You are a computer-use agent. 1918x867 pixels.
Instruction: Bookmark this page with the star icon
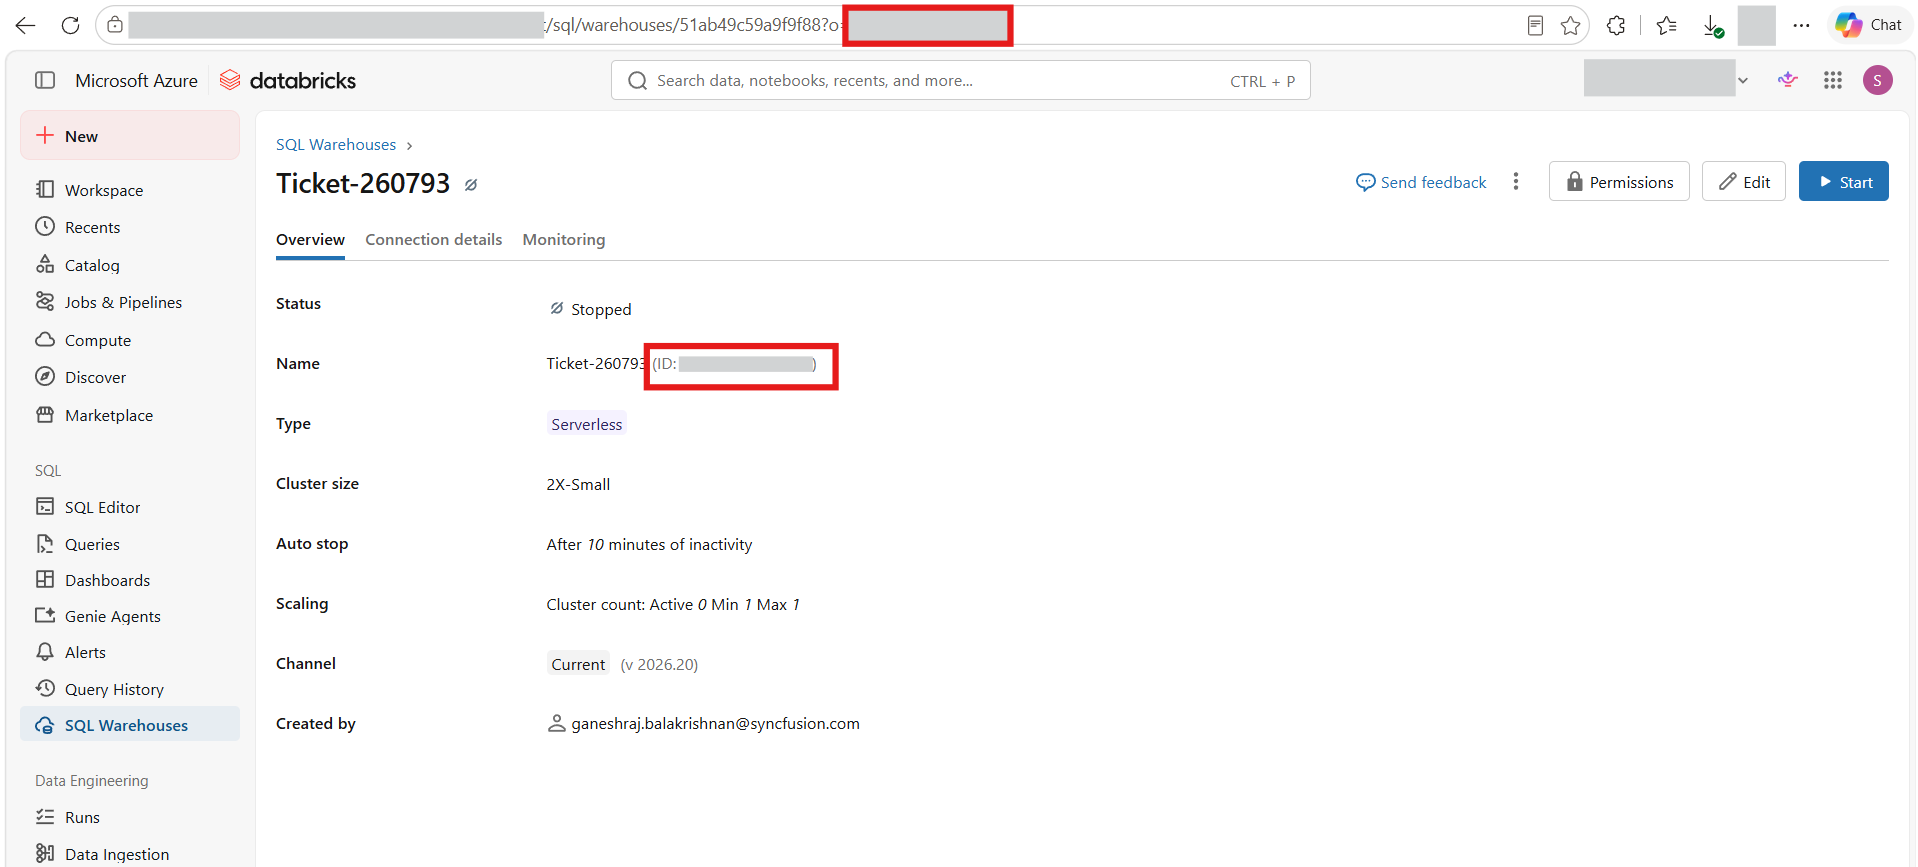point(1570,26)
